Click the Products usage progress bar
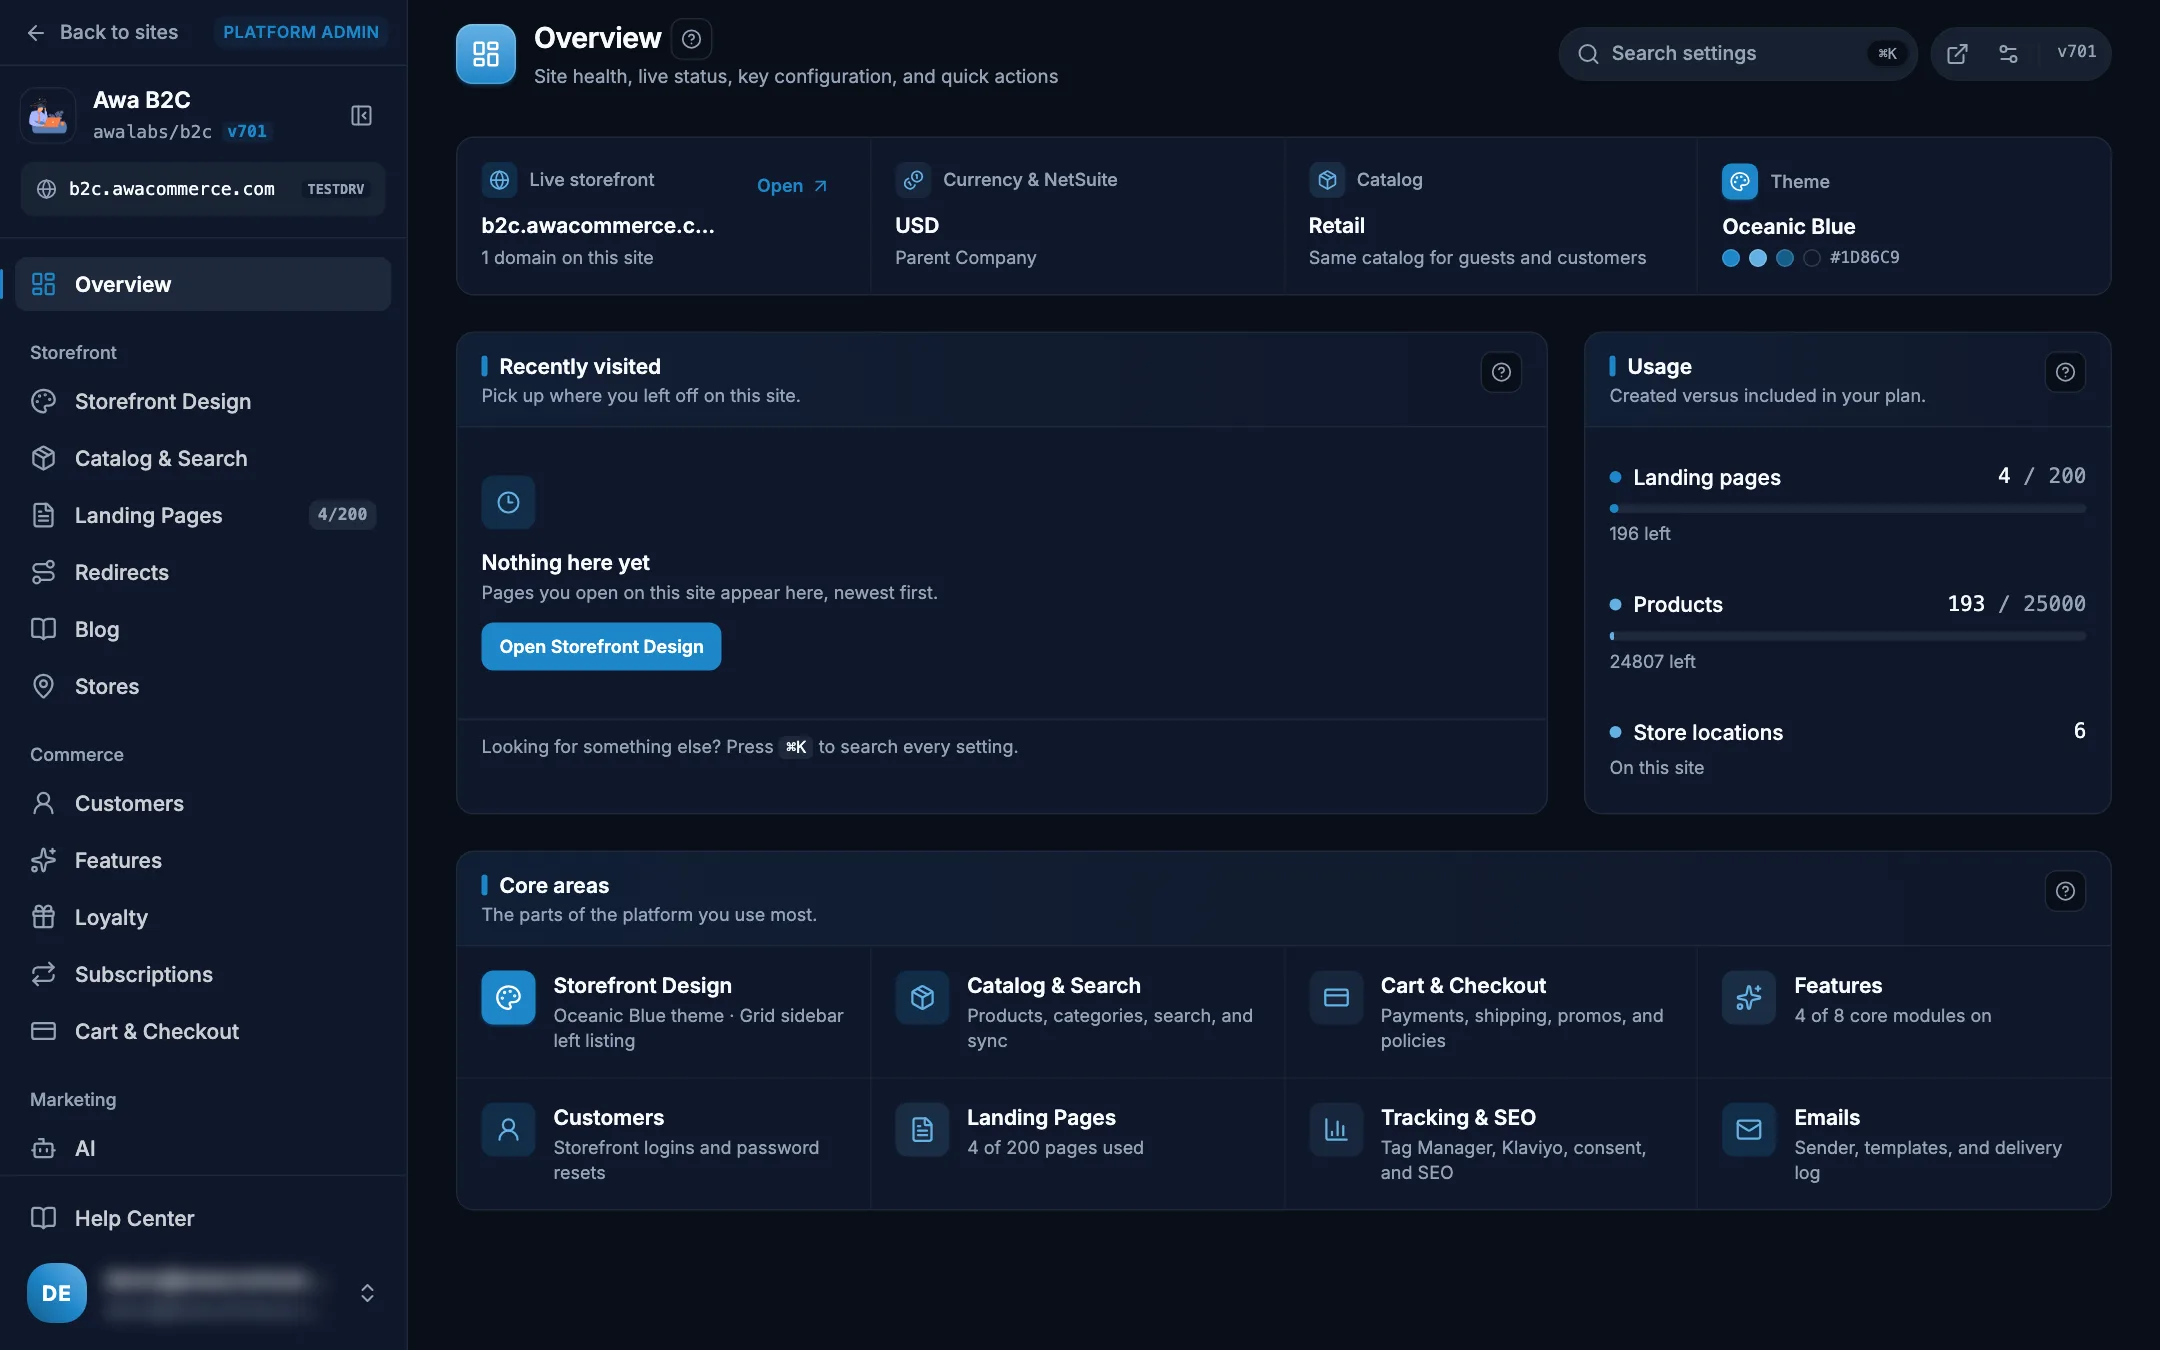 point(1847,636)
